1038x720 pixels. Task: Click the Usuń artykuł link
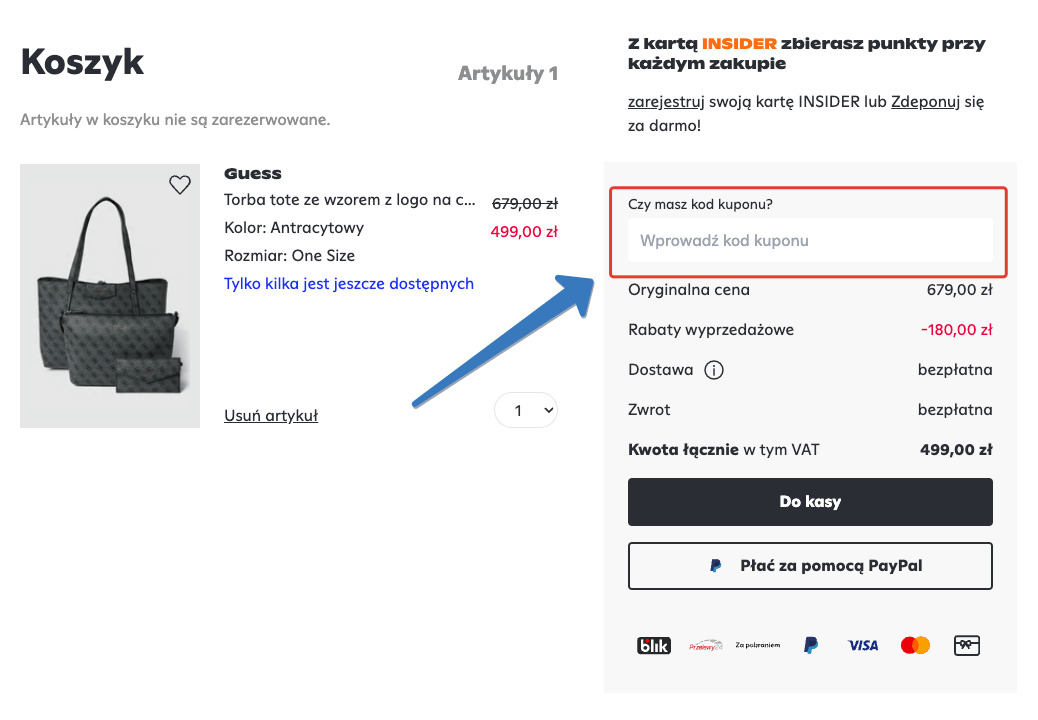click(271, 416)
